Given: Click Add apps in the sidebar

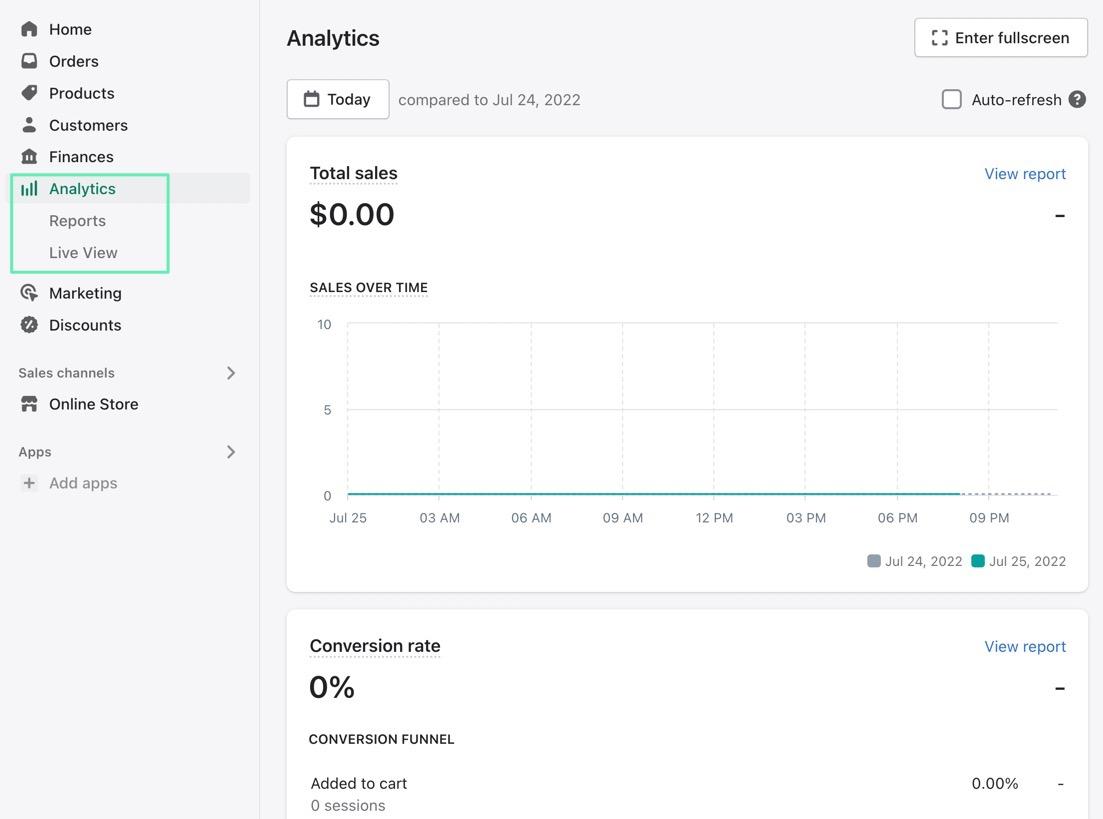Looking at the screenshot, I should [x=83, y=483].
